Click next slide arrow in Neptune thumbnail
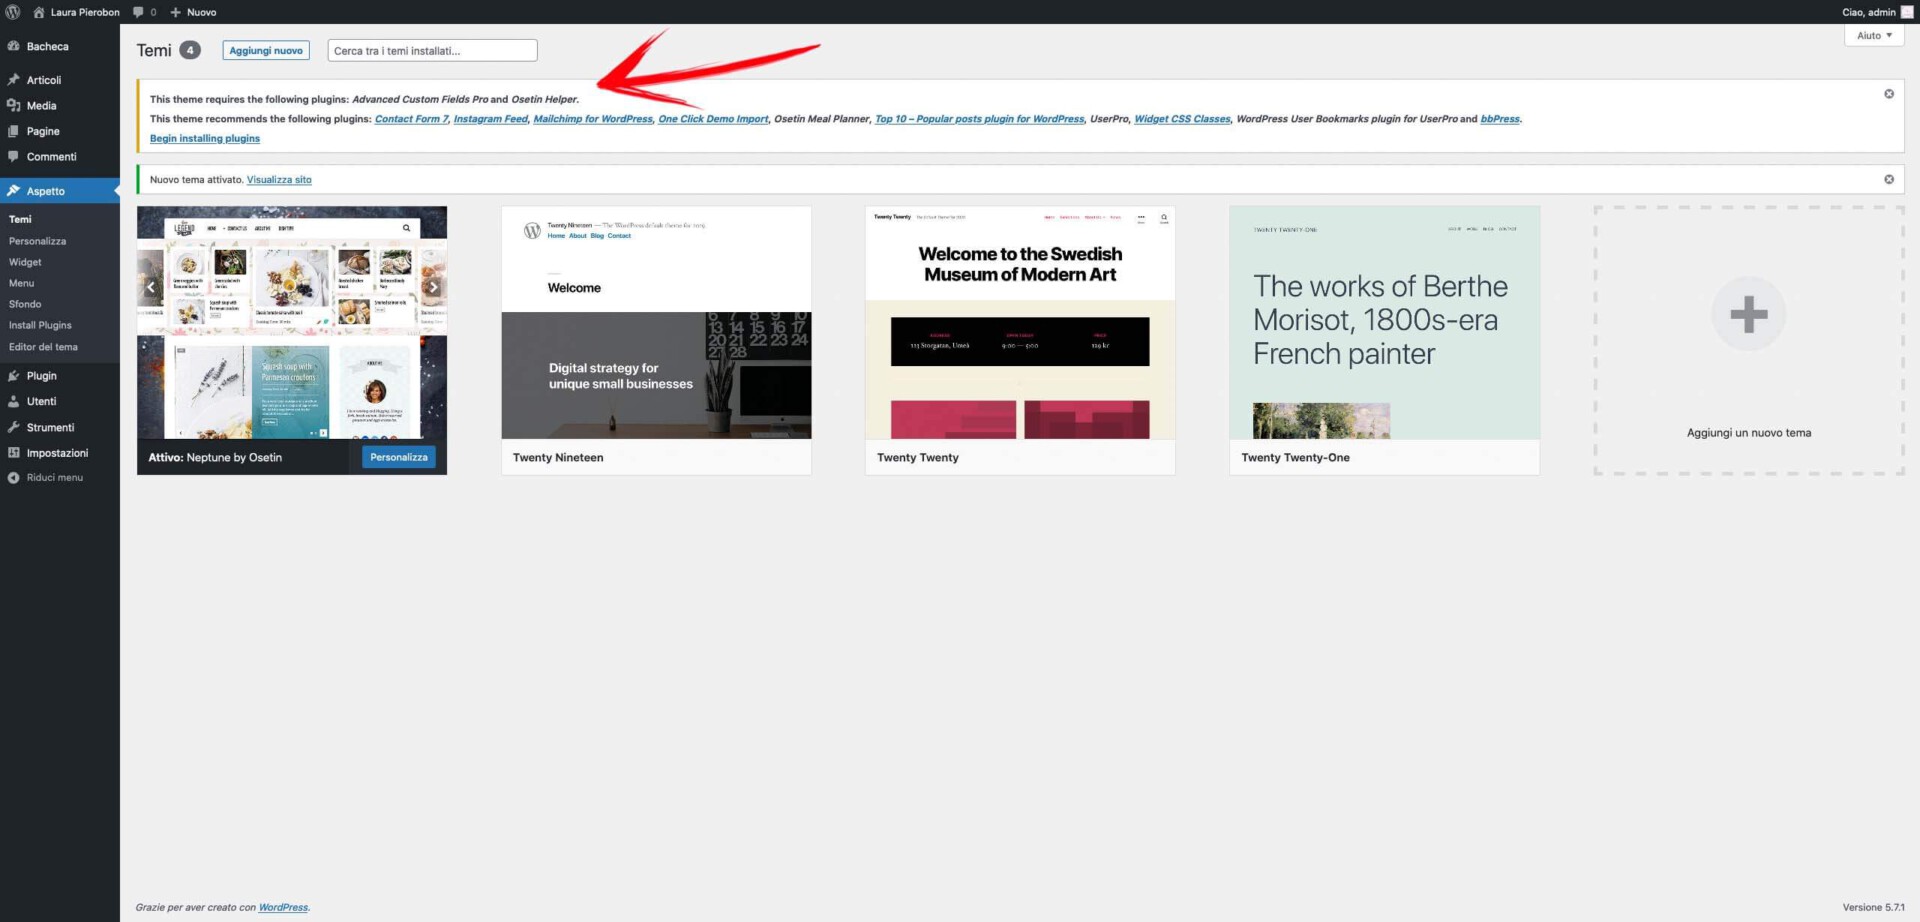 433,287
